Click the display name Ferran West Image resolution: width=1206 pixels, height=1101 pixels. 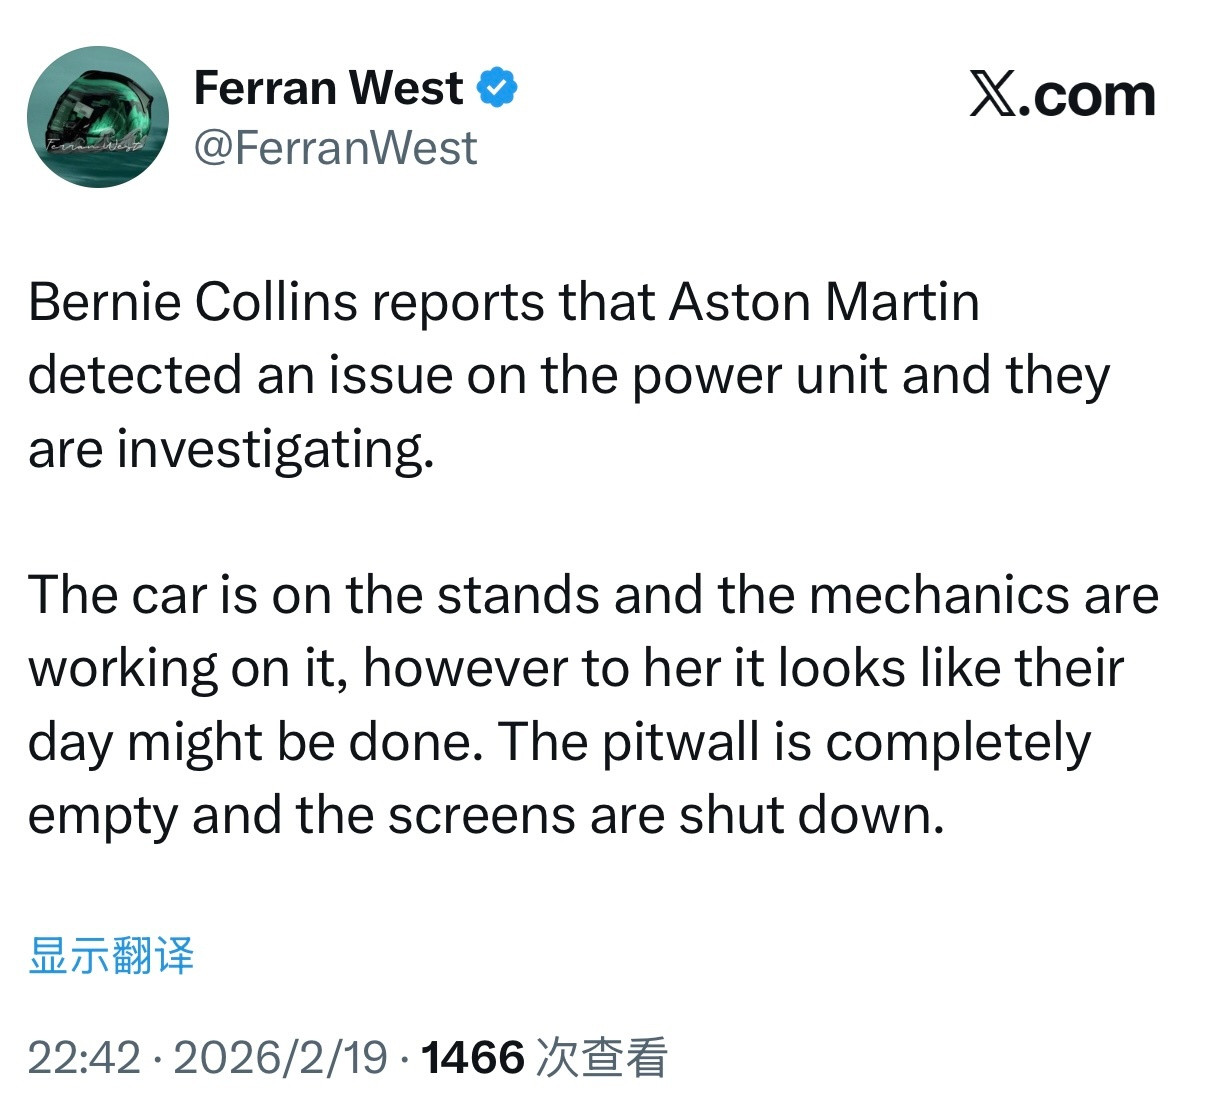[x=328, y=87]
